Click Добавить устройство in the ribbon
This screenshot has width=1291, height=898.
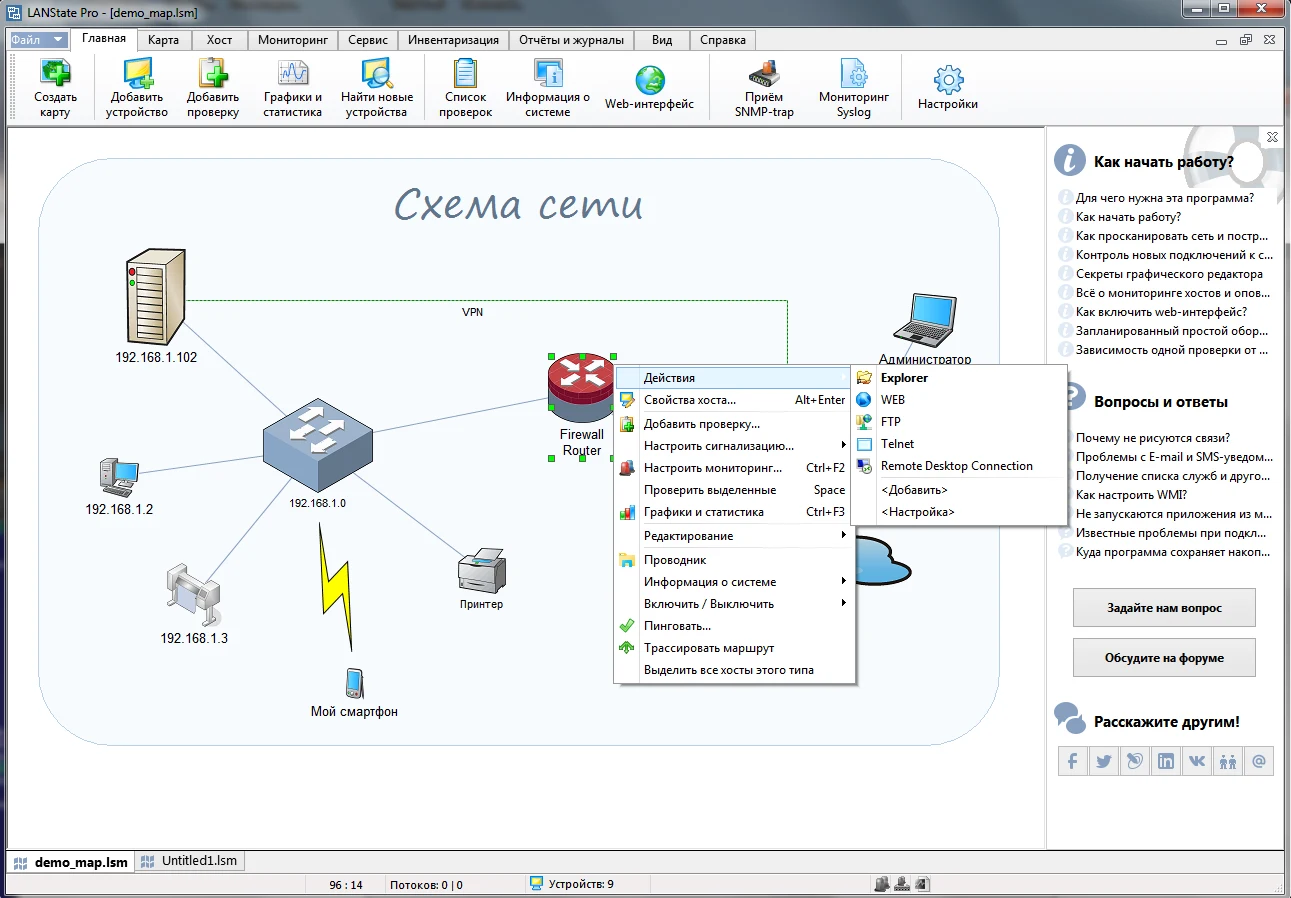click(x=137, y=89)
